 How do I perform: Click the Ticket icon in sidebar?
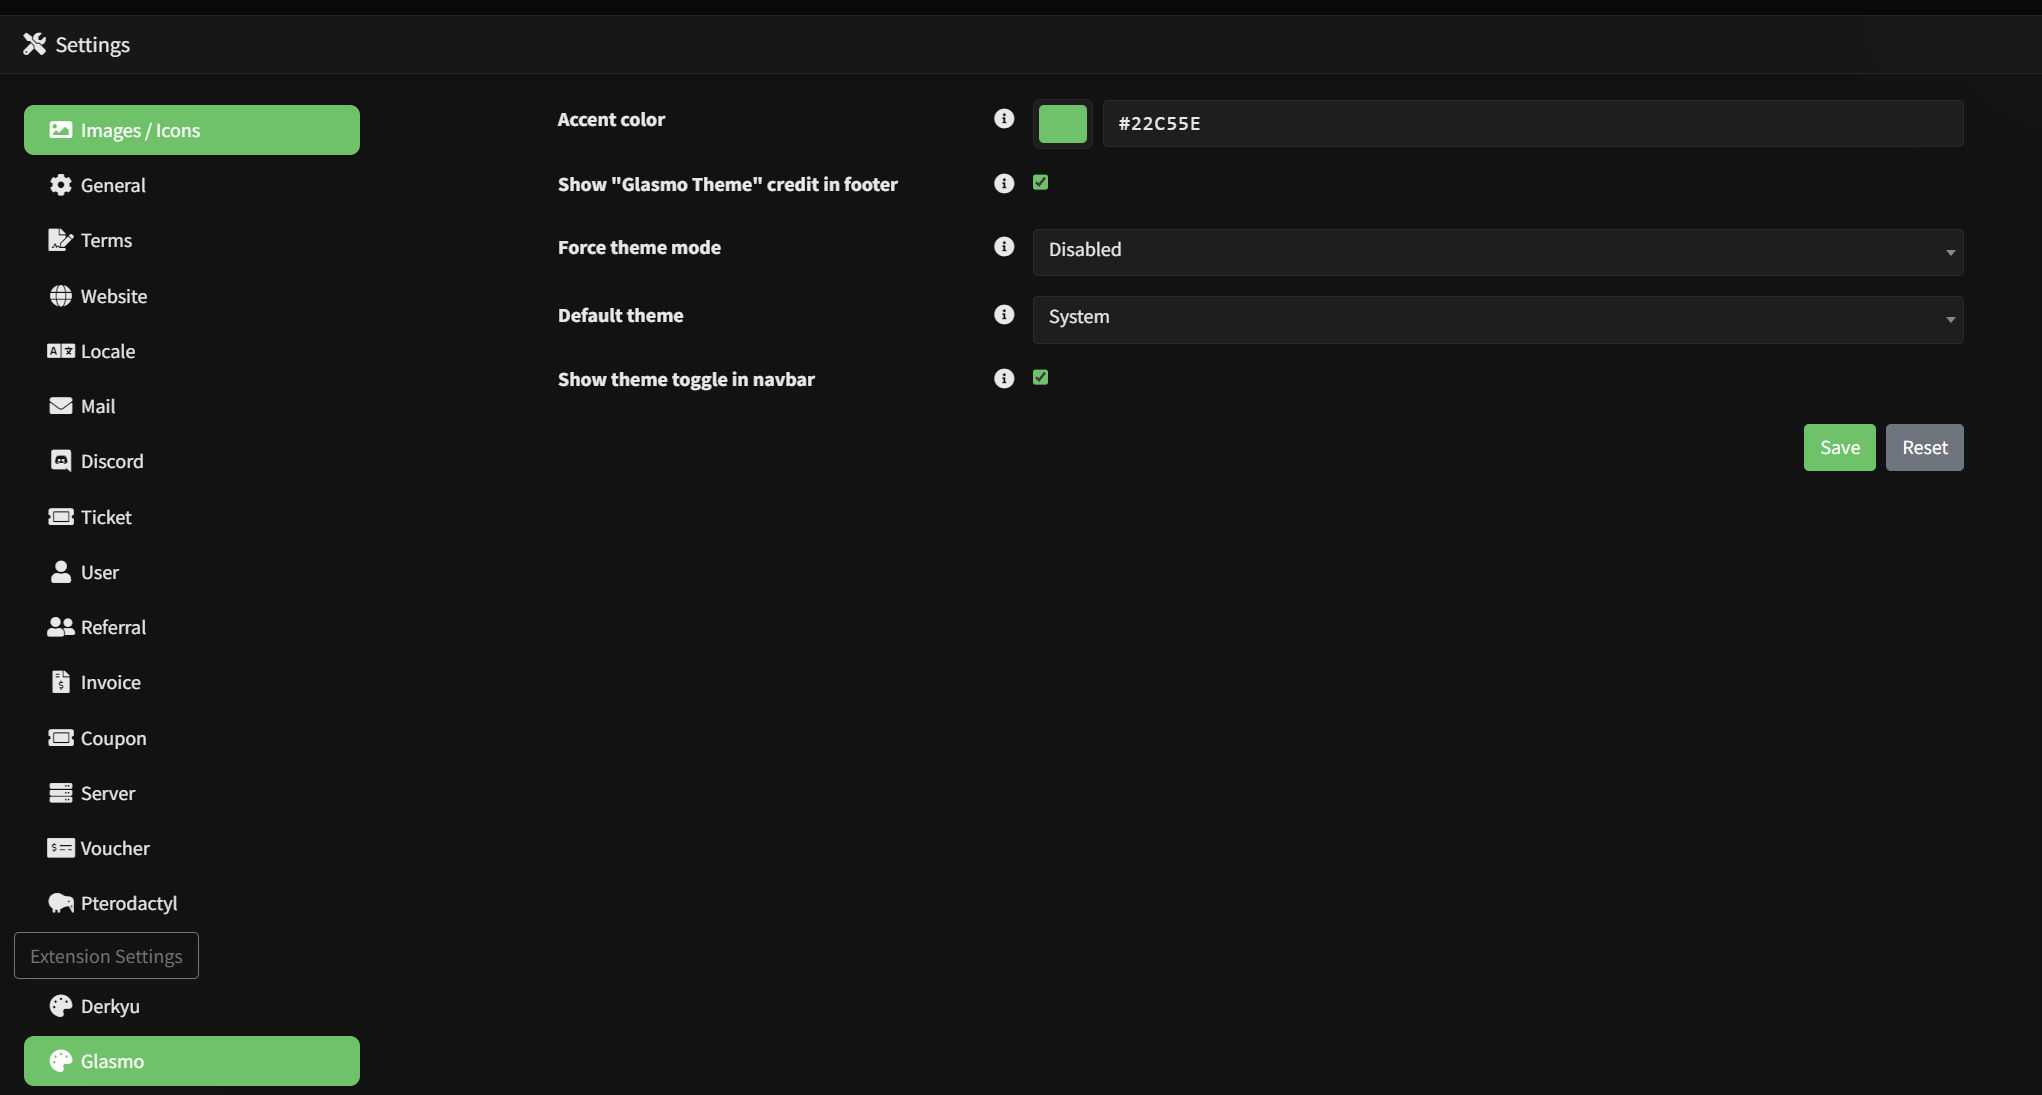tap(61, 517)
